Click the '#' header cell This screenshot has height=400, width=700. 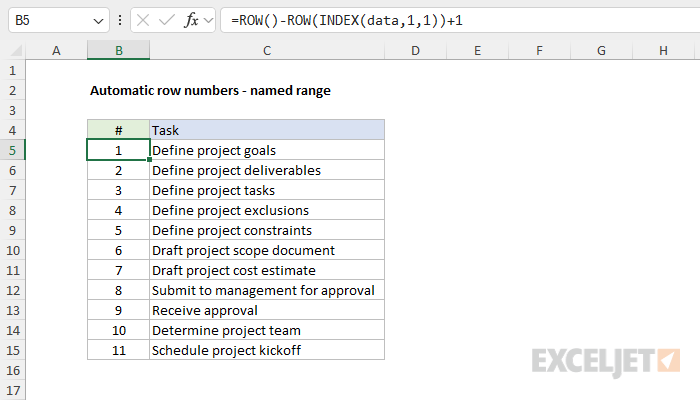coord(118,130)
